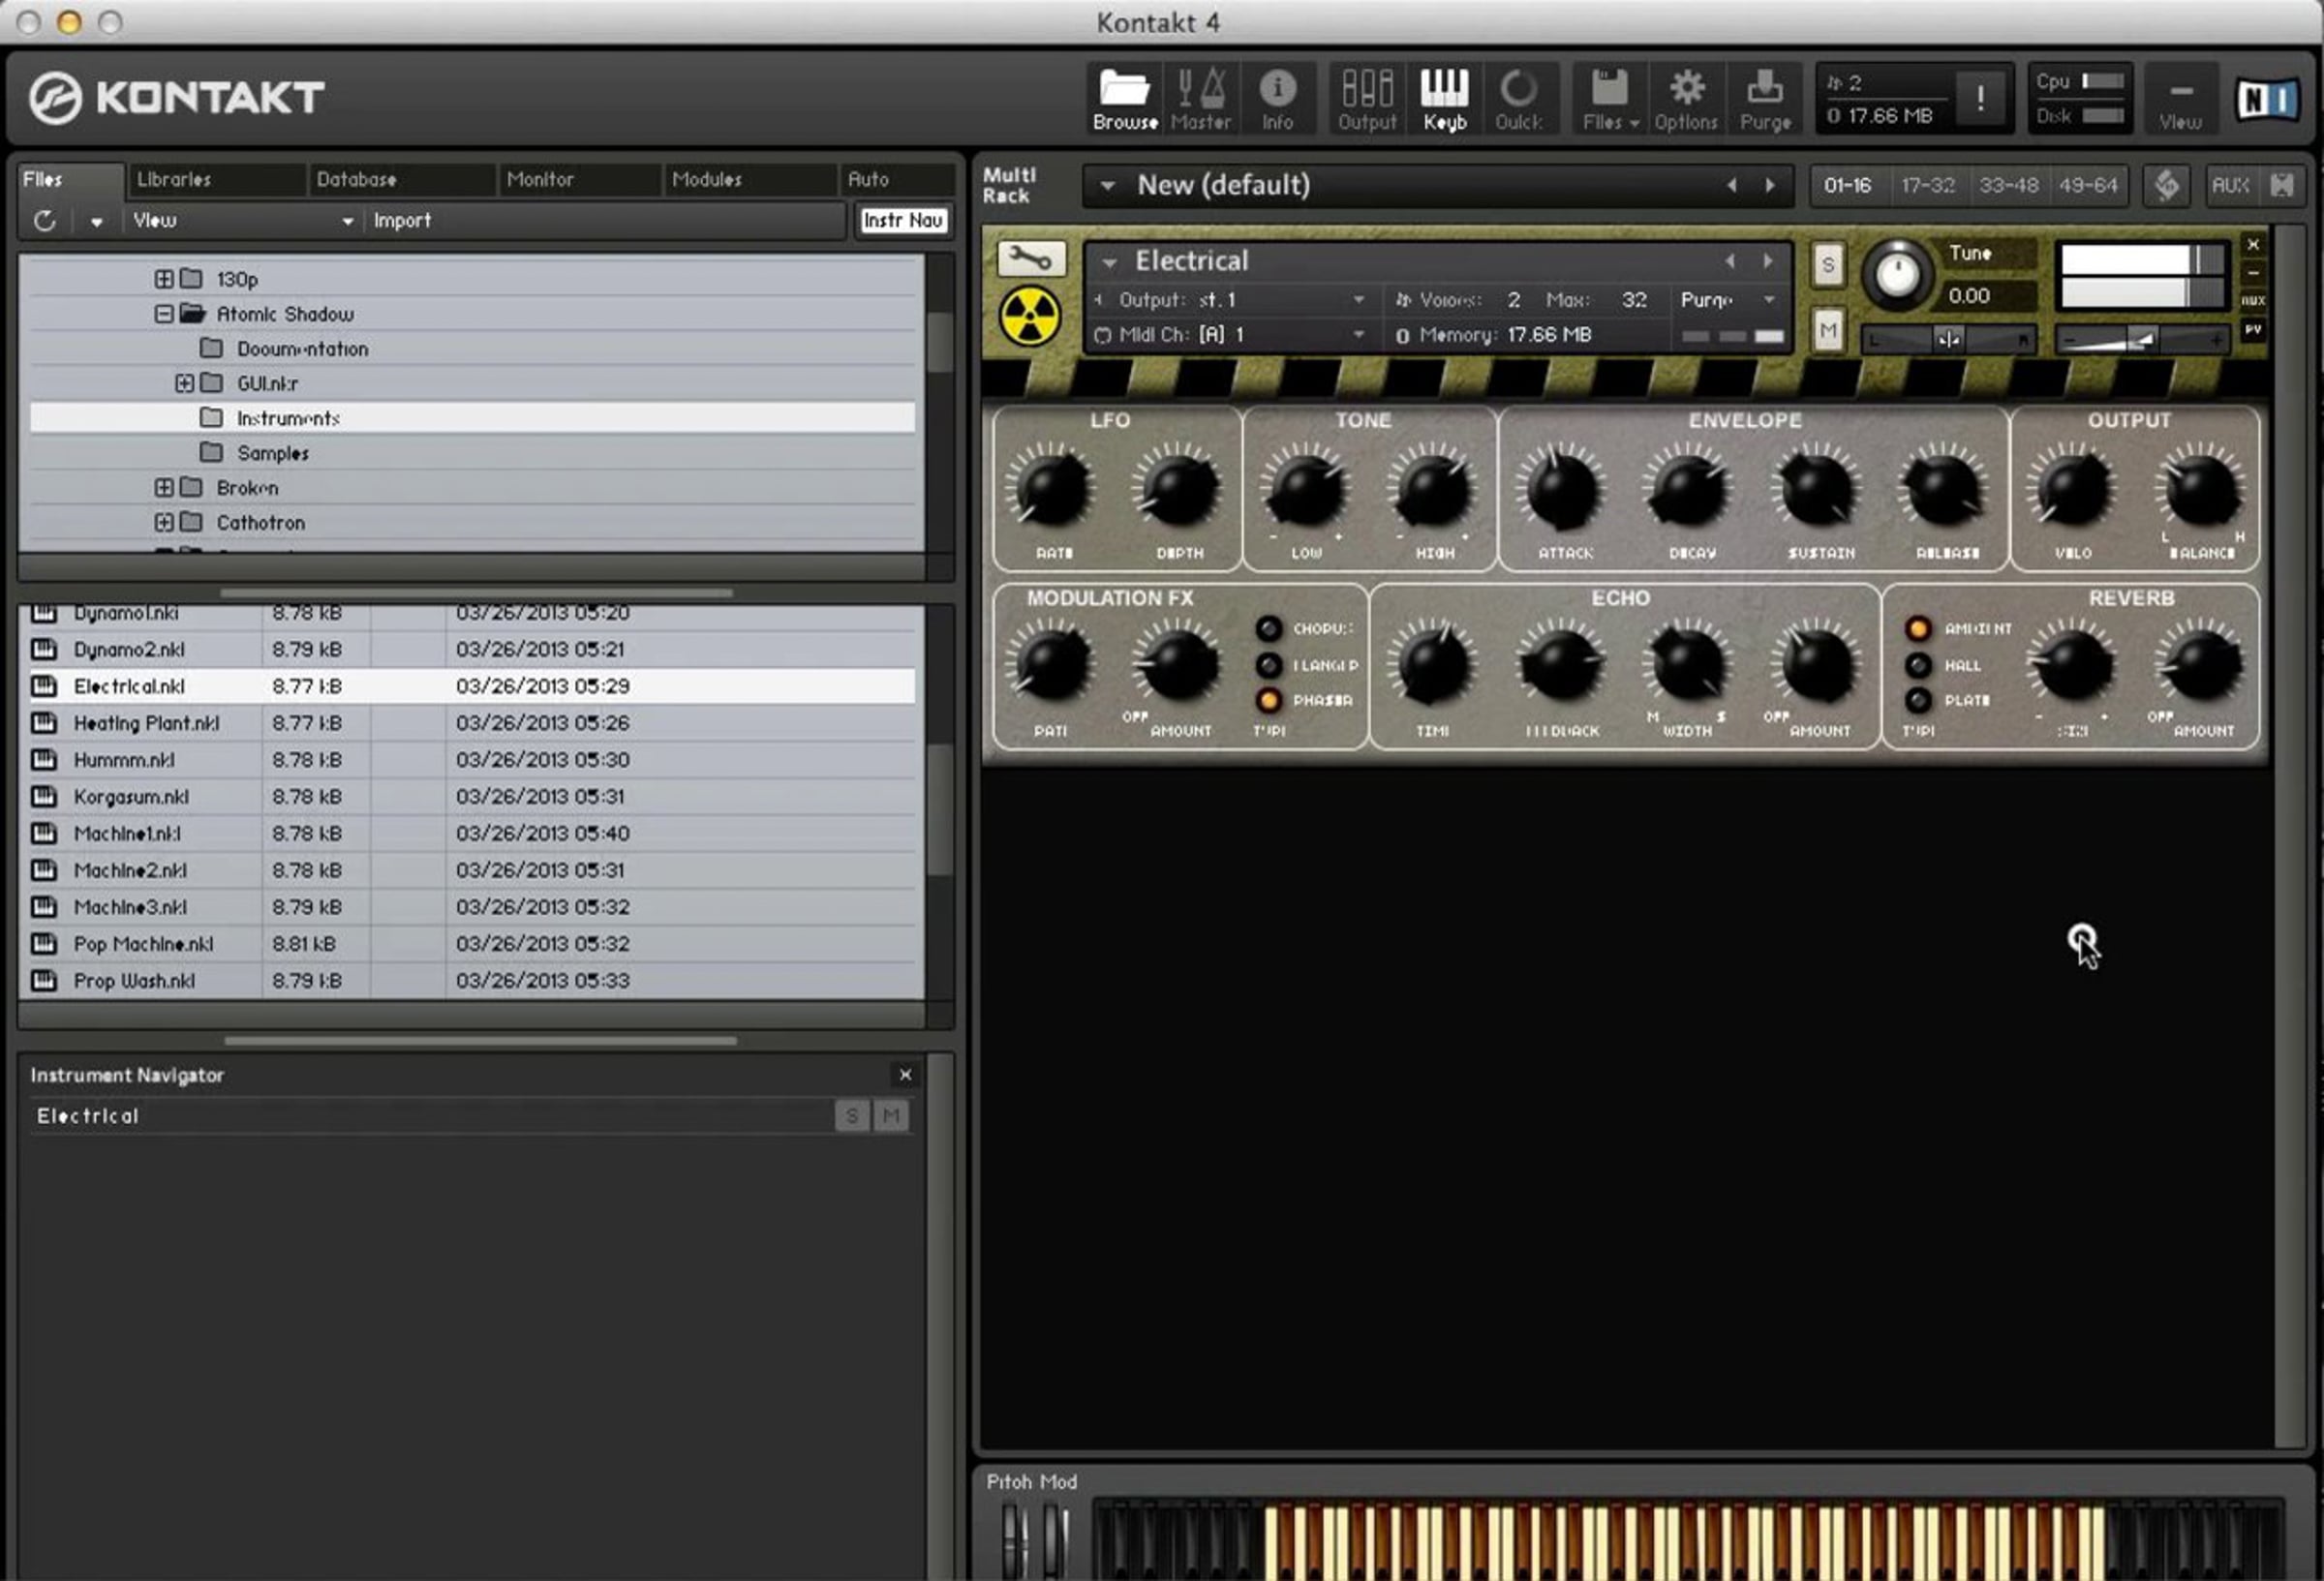Viewport: 2324px width, 1581px height.
Task: Toggle the Keyb on-screen keyboard
Action: 1444,98
